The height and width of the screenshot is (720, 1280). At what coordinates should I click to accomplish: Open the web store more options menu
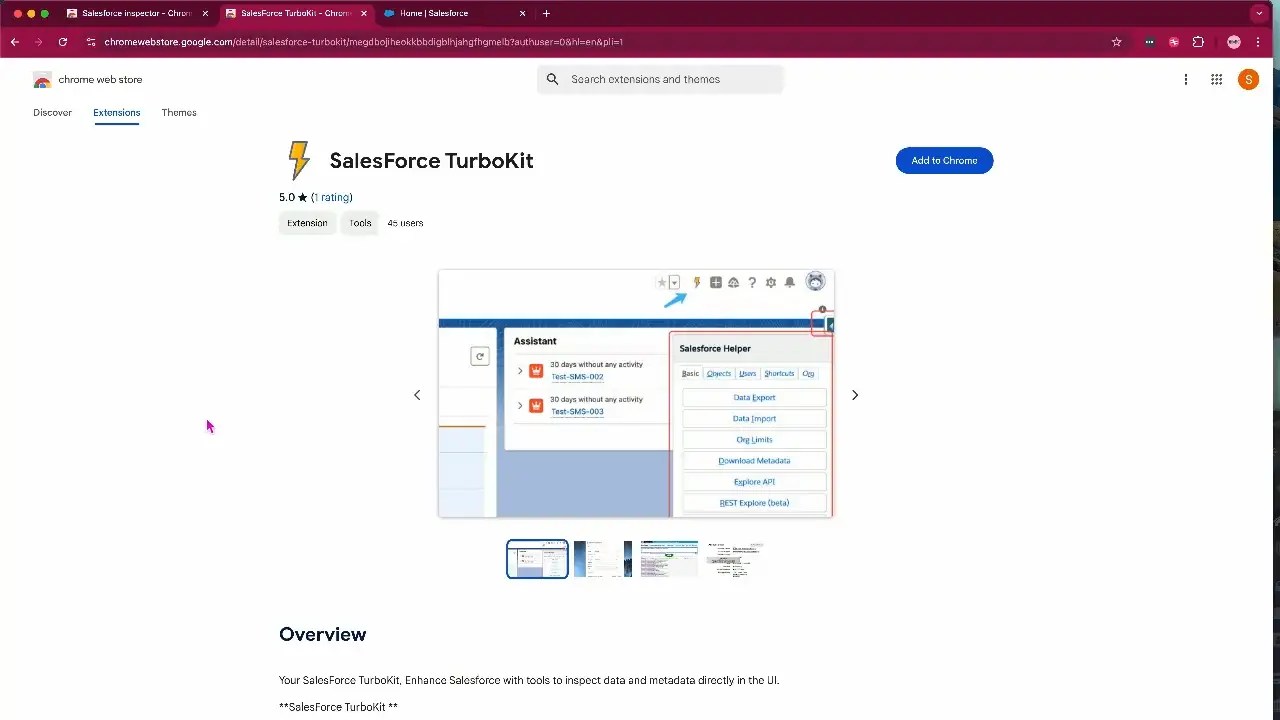(x=1186, y=80)
